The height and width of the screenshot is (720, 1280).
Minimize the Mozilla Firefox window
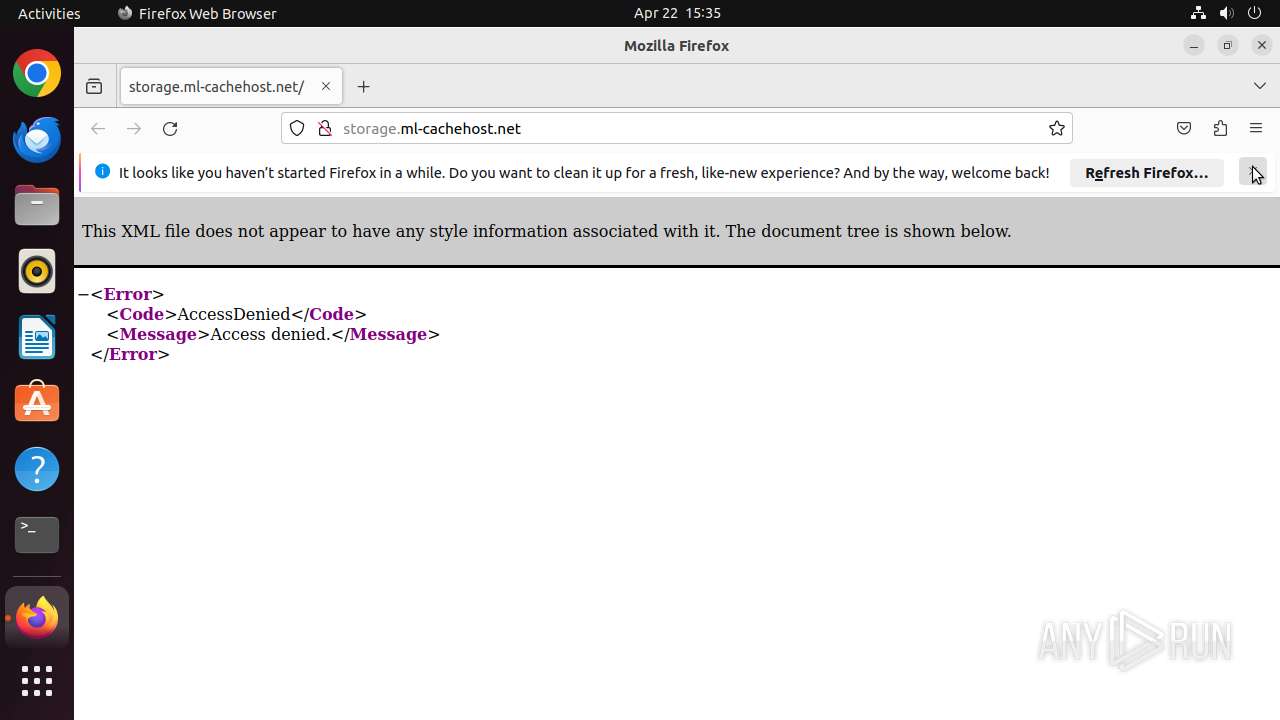point(1194,46)
